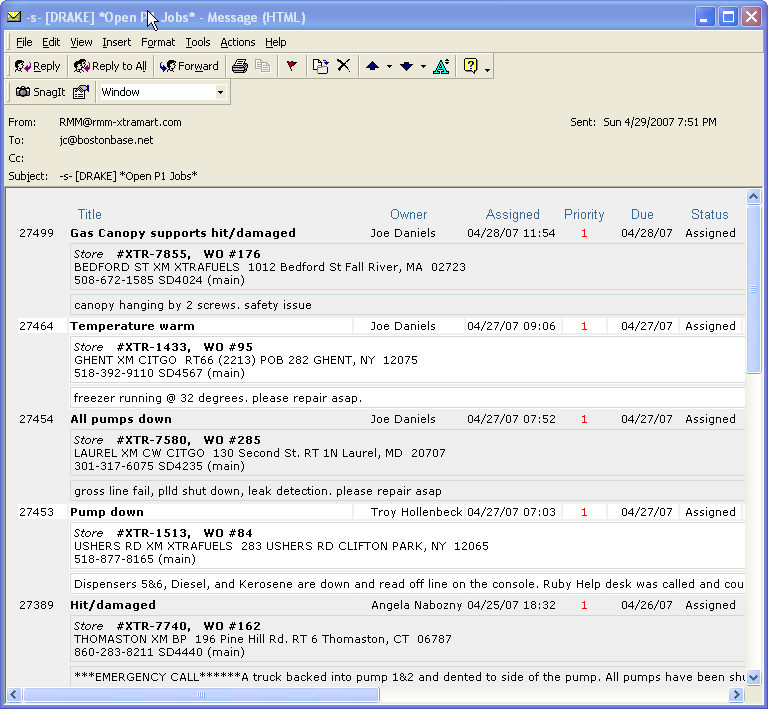Click the message icon in title bar
The height and width of the screenshot is (709, 768).
(x=14, y=17)
